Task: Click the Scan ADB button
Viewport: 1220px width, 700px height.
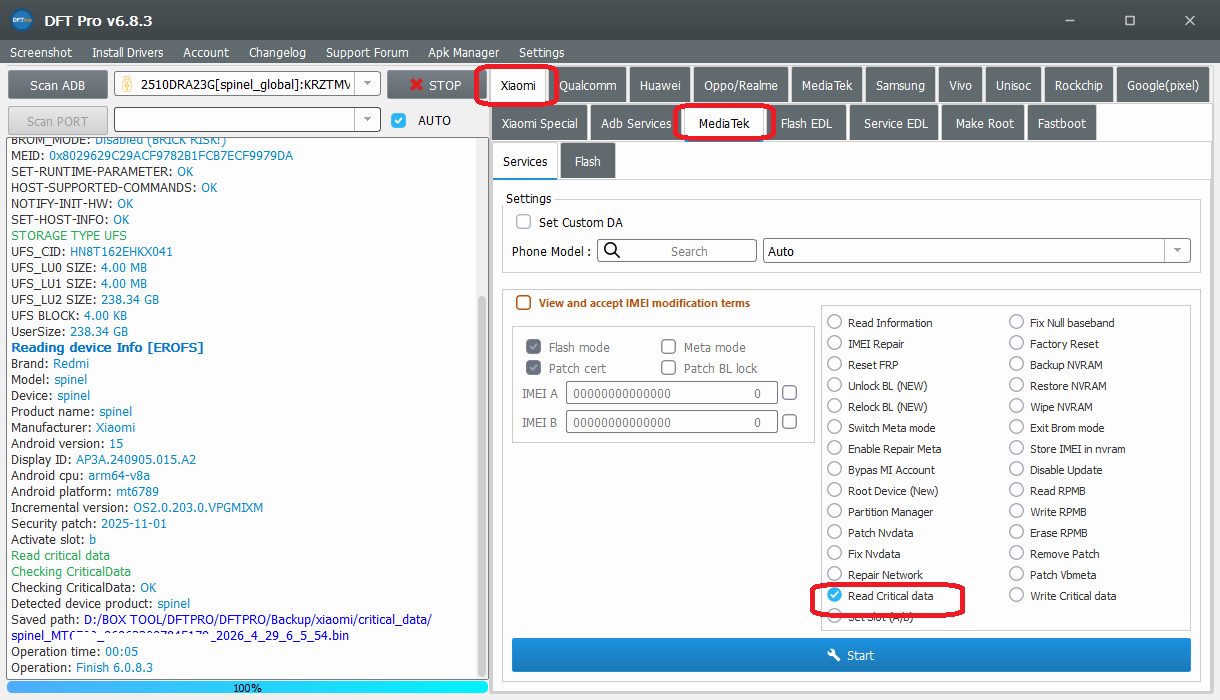Action: 57,85
